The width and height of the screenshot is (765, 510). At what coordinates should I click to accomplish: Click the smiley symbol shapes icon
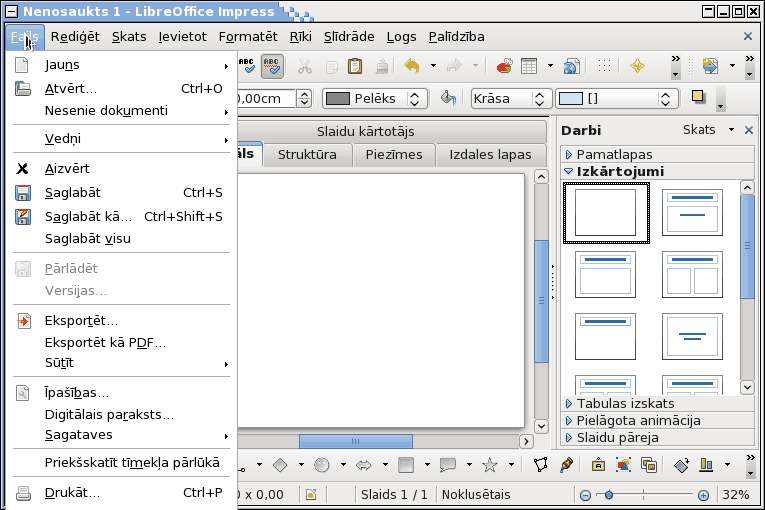pyautogui.click(x=322, y=465)
